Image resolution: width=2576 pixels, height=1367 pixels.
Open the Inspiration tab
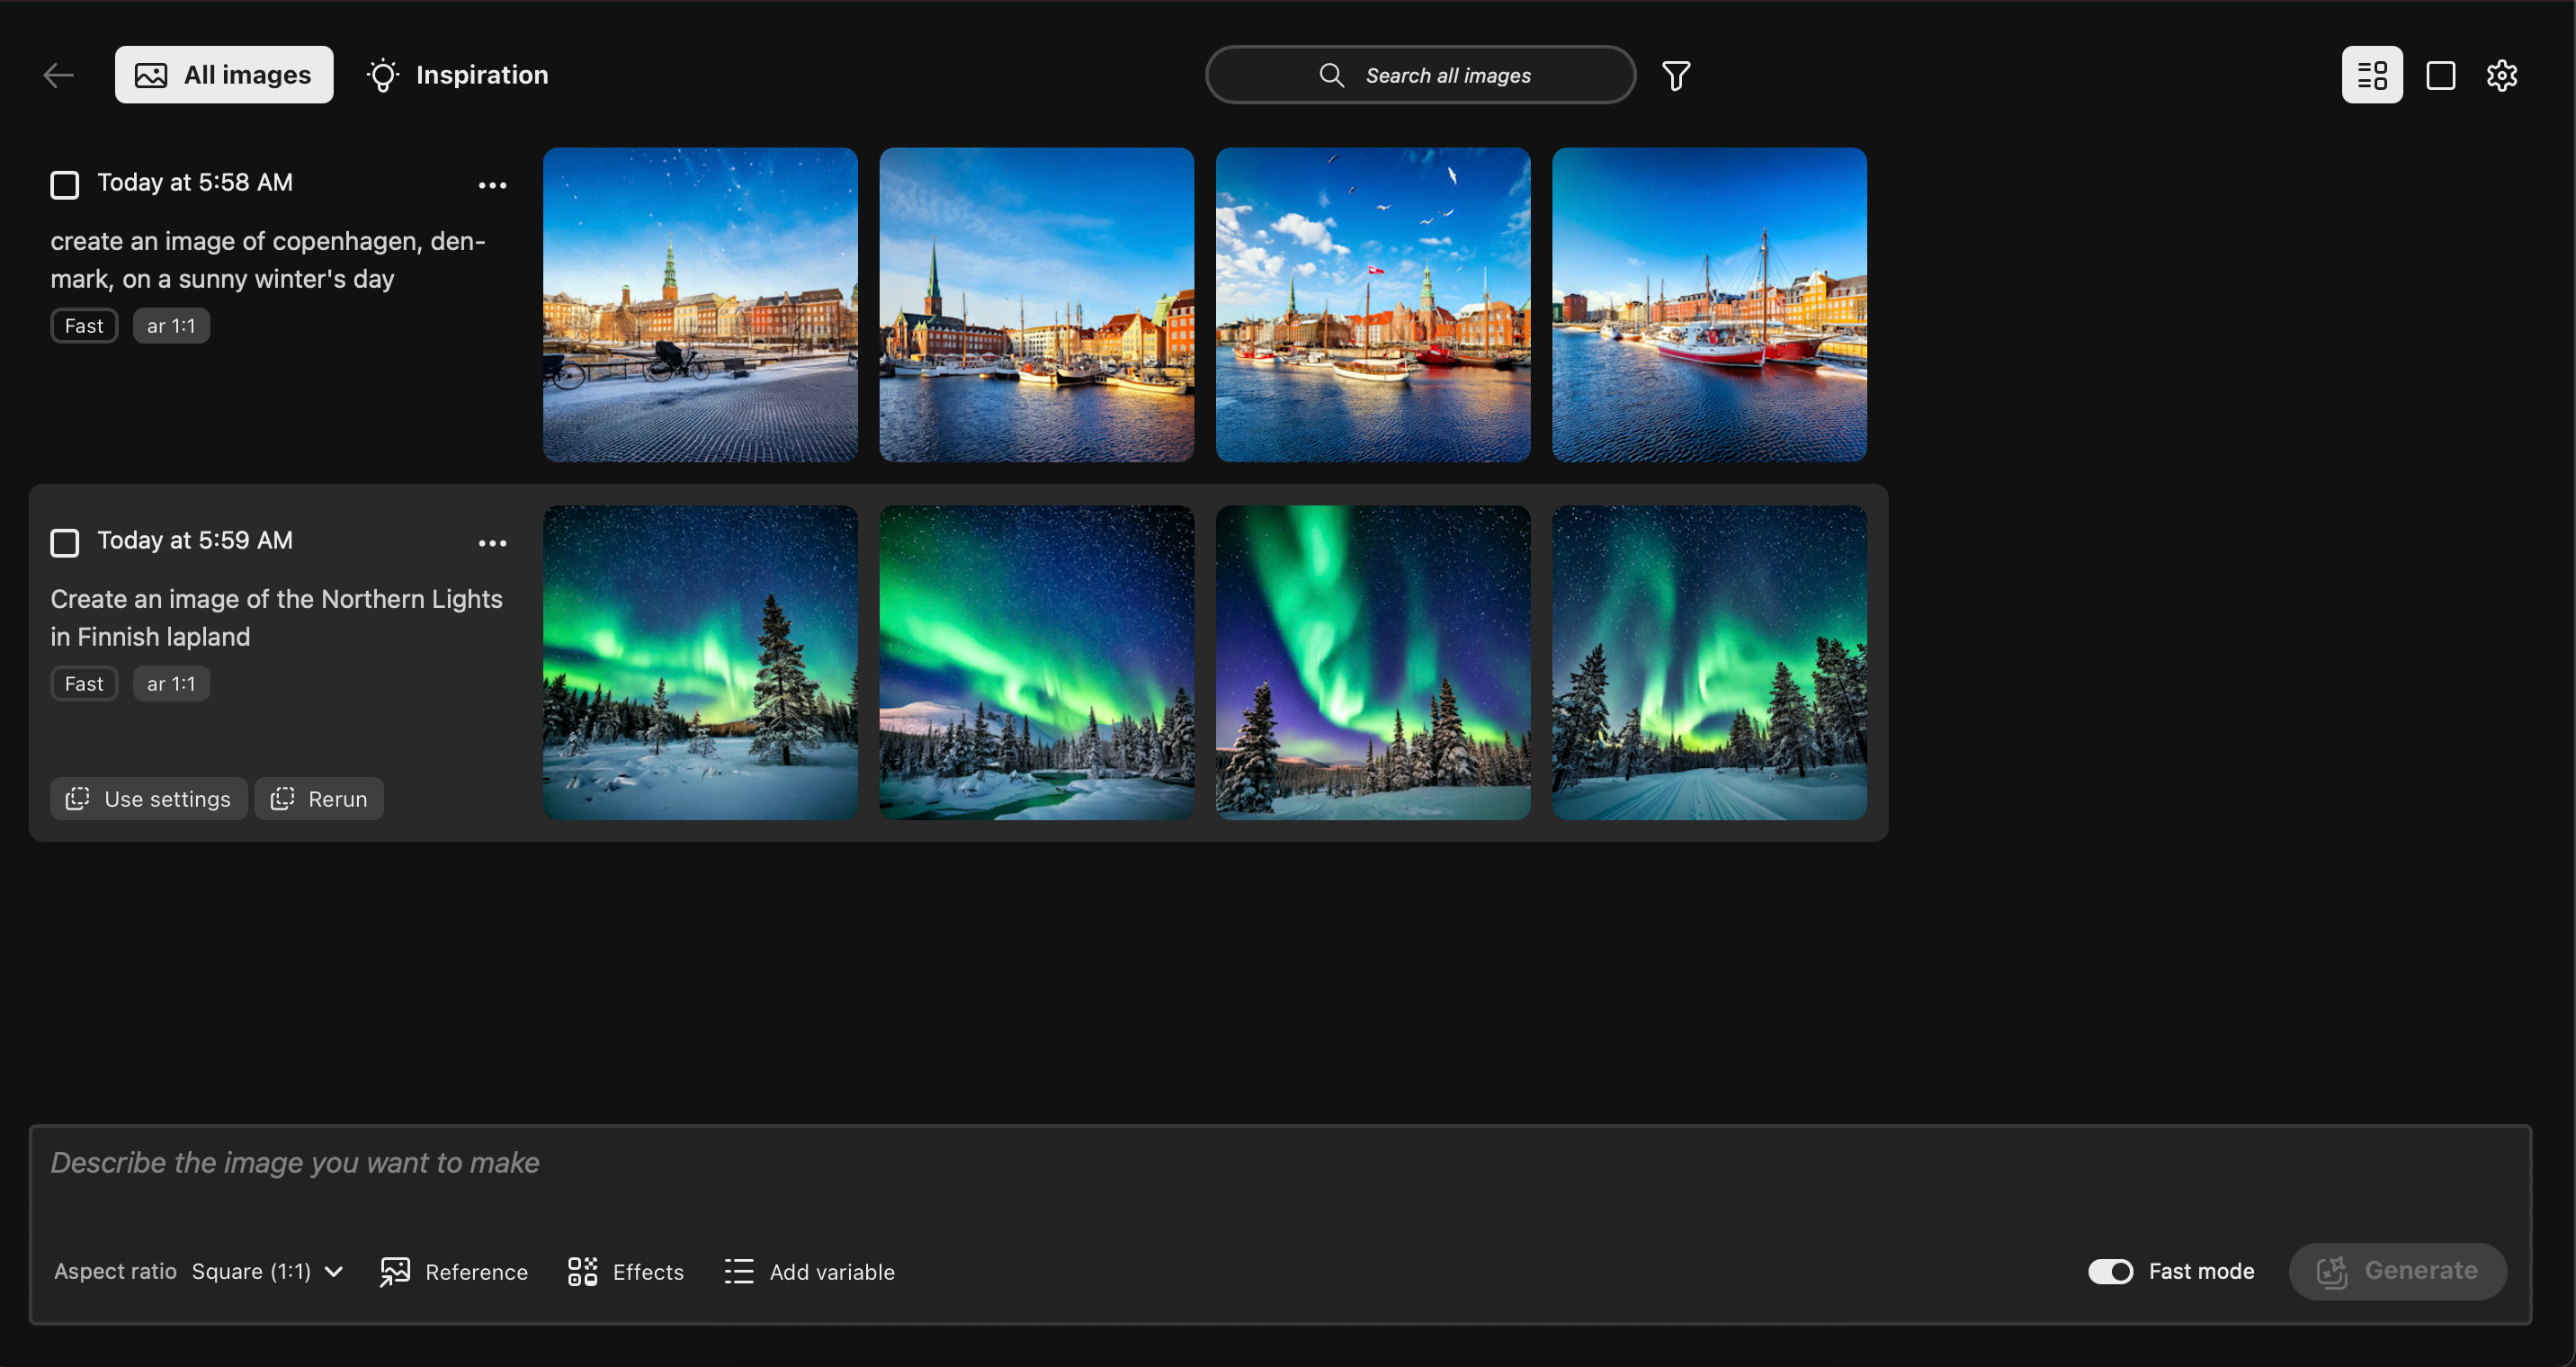click(x=456, y=74)
